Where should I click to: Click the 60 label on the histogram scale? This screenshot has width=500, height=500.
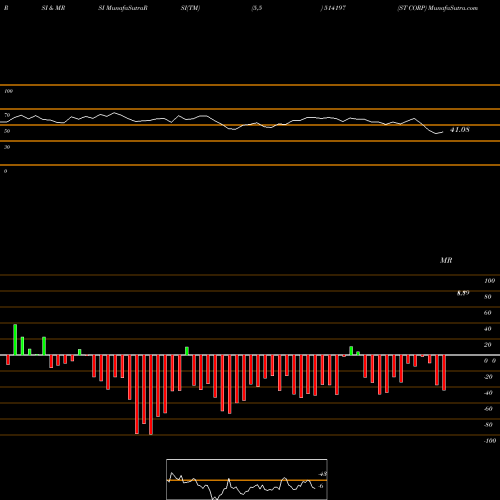pyautogui.click(x=488, y=313)
